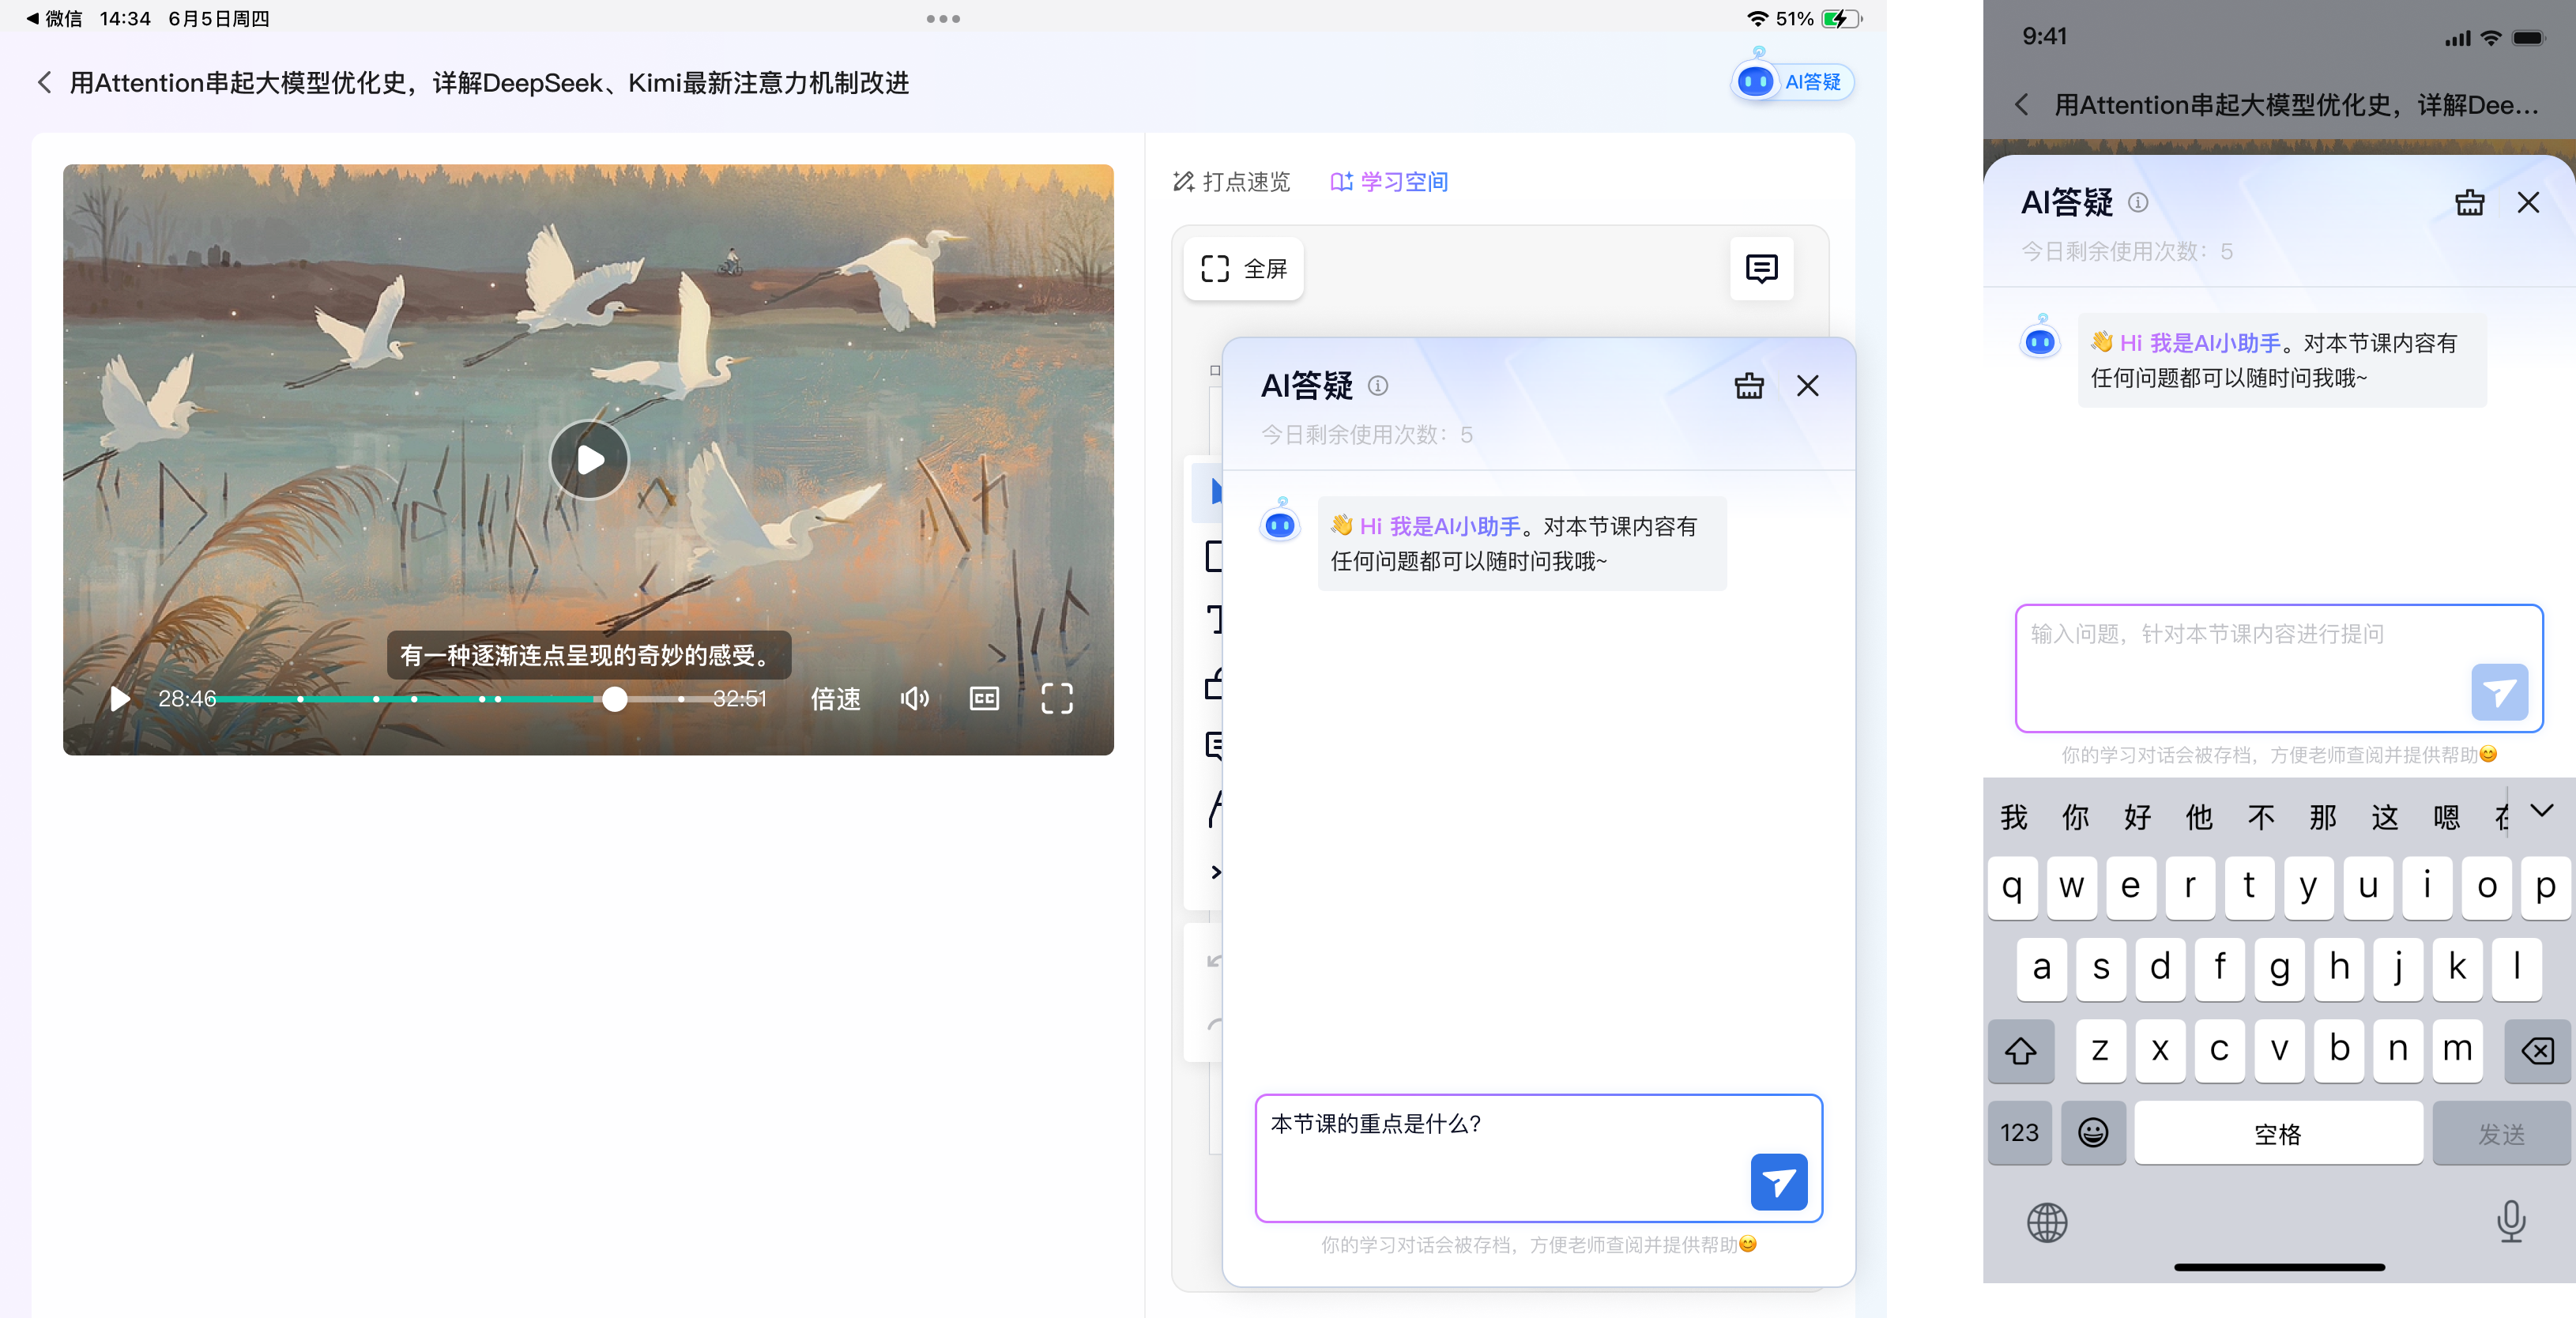Click the AI答疑 robot button at top right

[x=1791, y=81]
